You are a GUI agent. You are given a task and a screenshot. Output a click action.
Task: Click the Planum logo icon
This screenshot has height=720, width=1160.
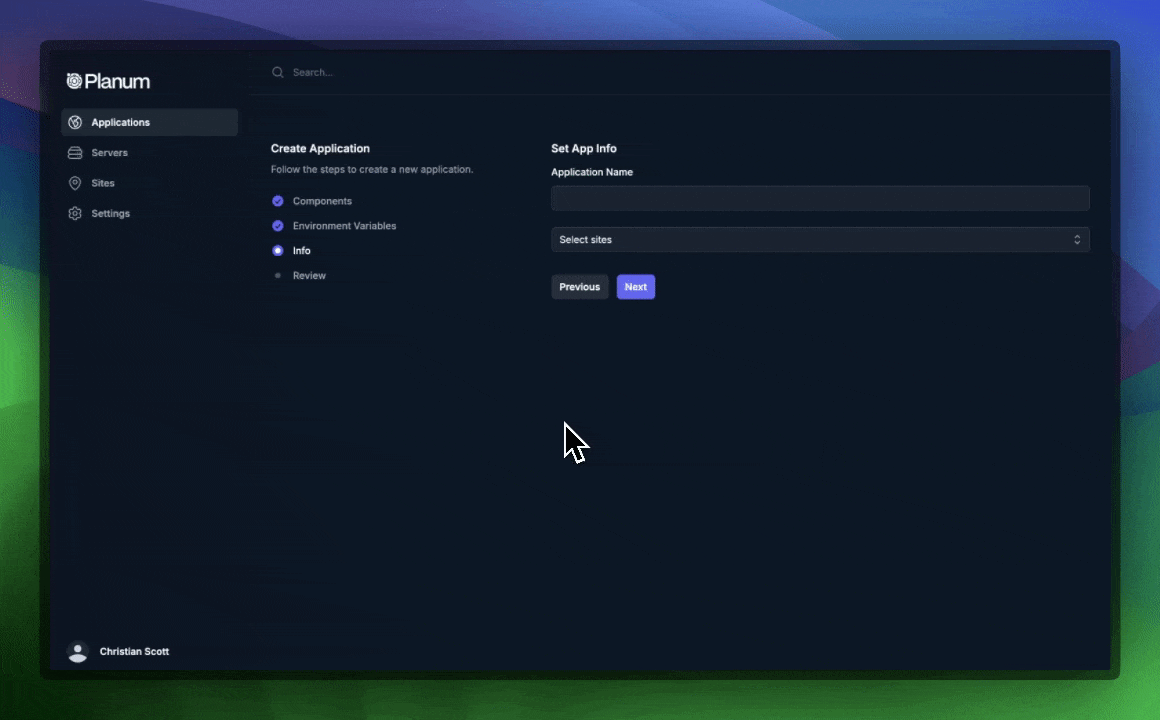[x=73, y=80]
